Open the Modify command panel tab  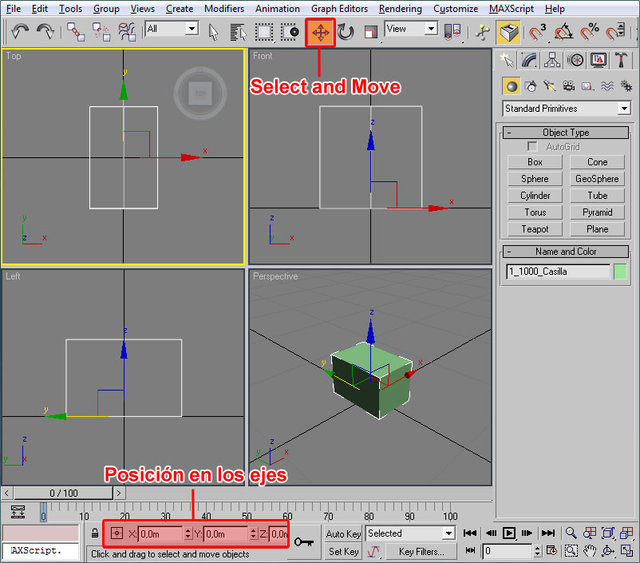click(x=530, y=61)
